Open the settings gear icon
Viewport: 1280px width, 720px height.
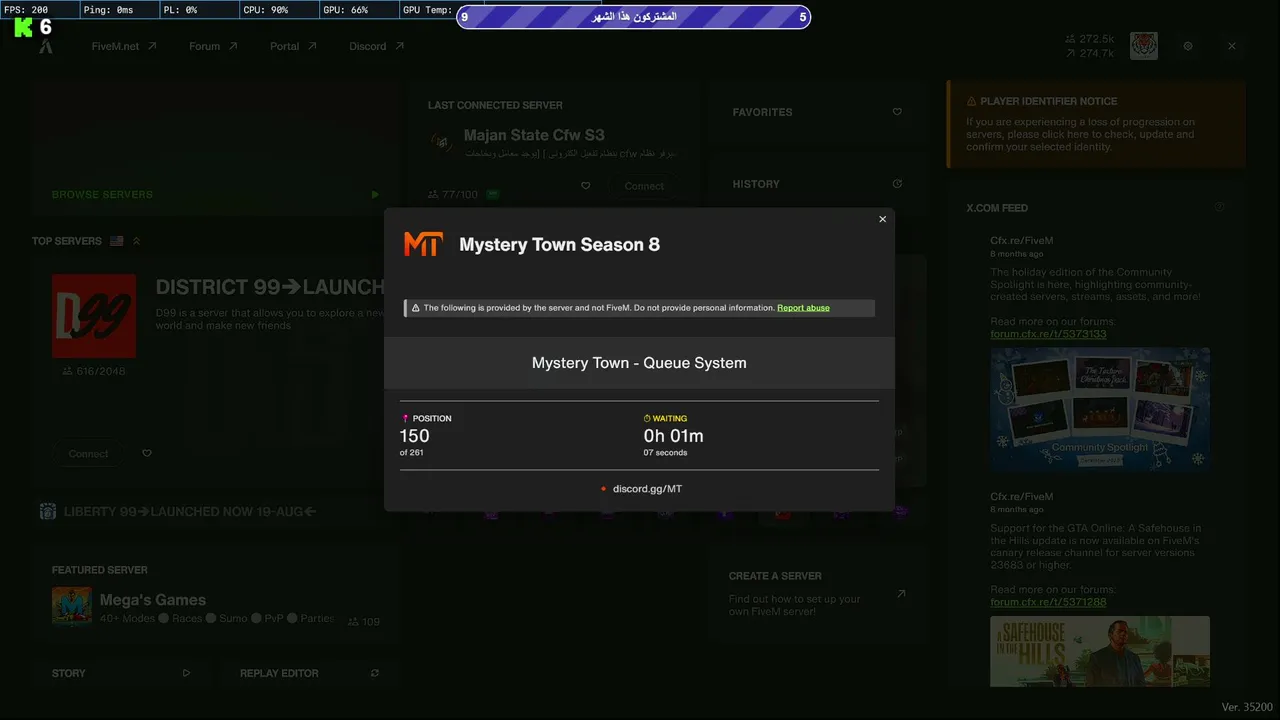tap(1188, 46)
